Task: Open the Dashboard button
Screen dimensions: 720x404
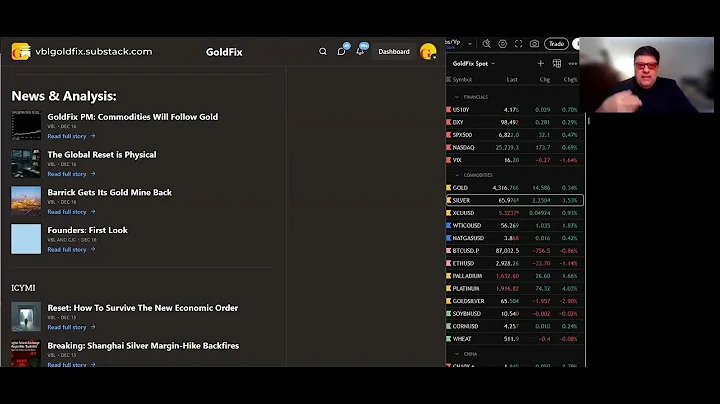Action: [x=394, y=51]
